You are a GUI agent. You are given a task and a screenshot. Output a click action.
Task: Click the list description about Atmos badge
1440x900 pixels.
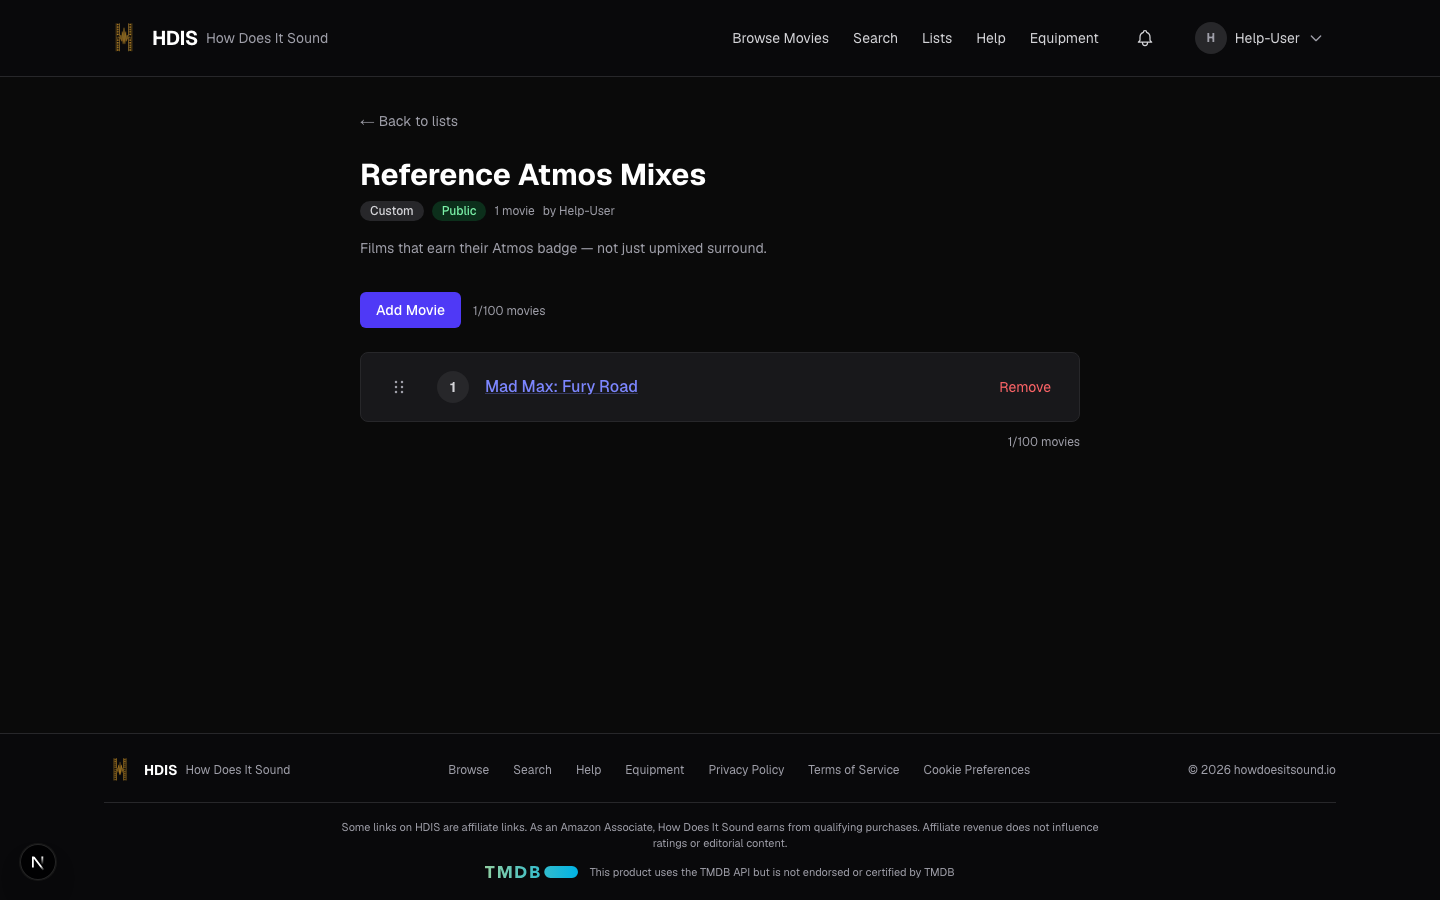click(563, 248)
